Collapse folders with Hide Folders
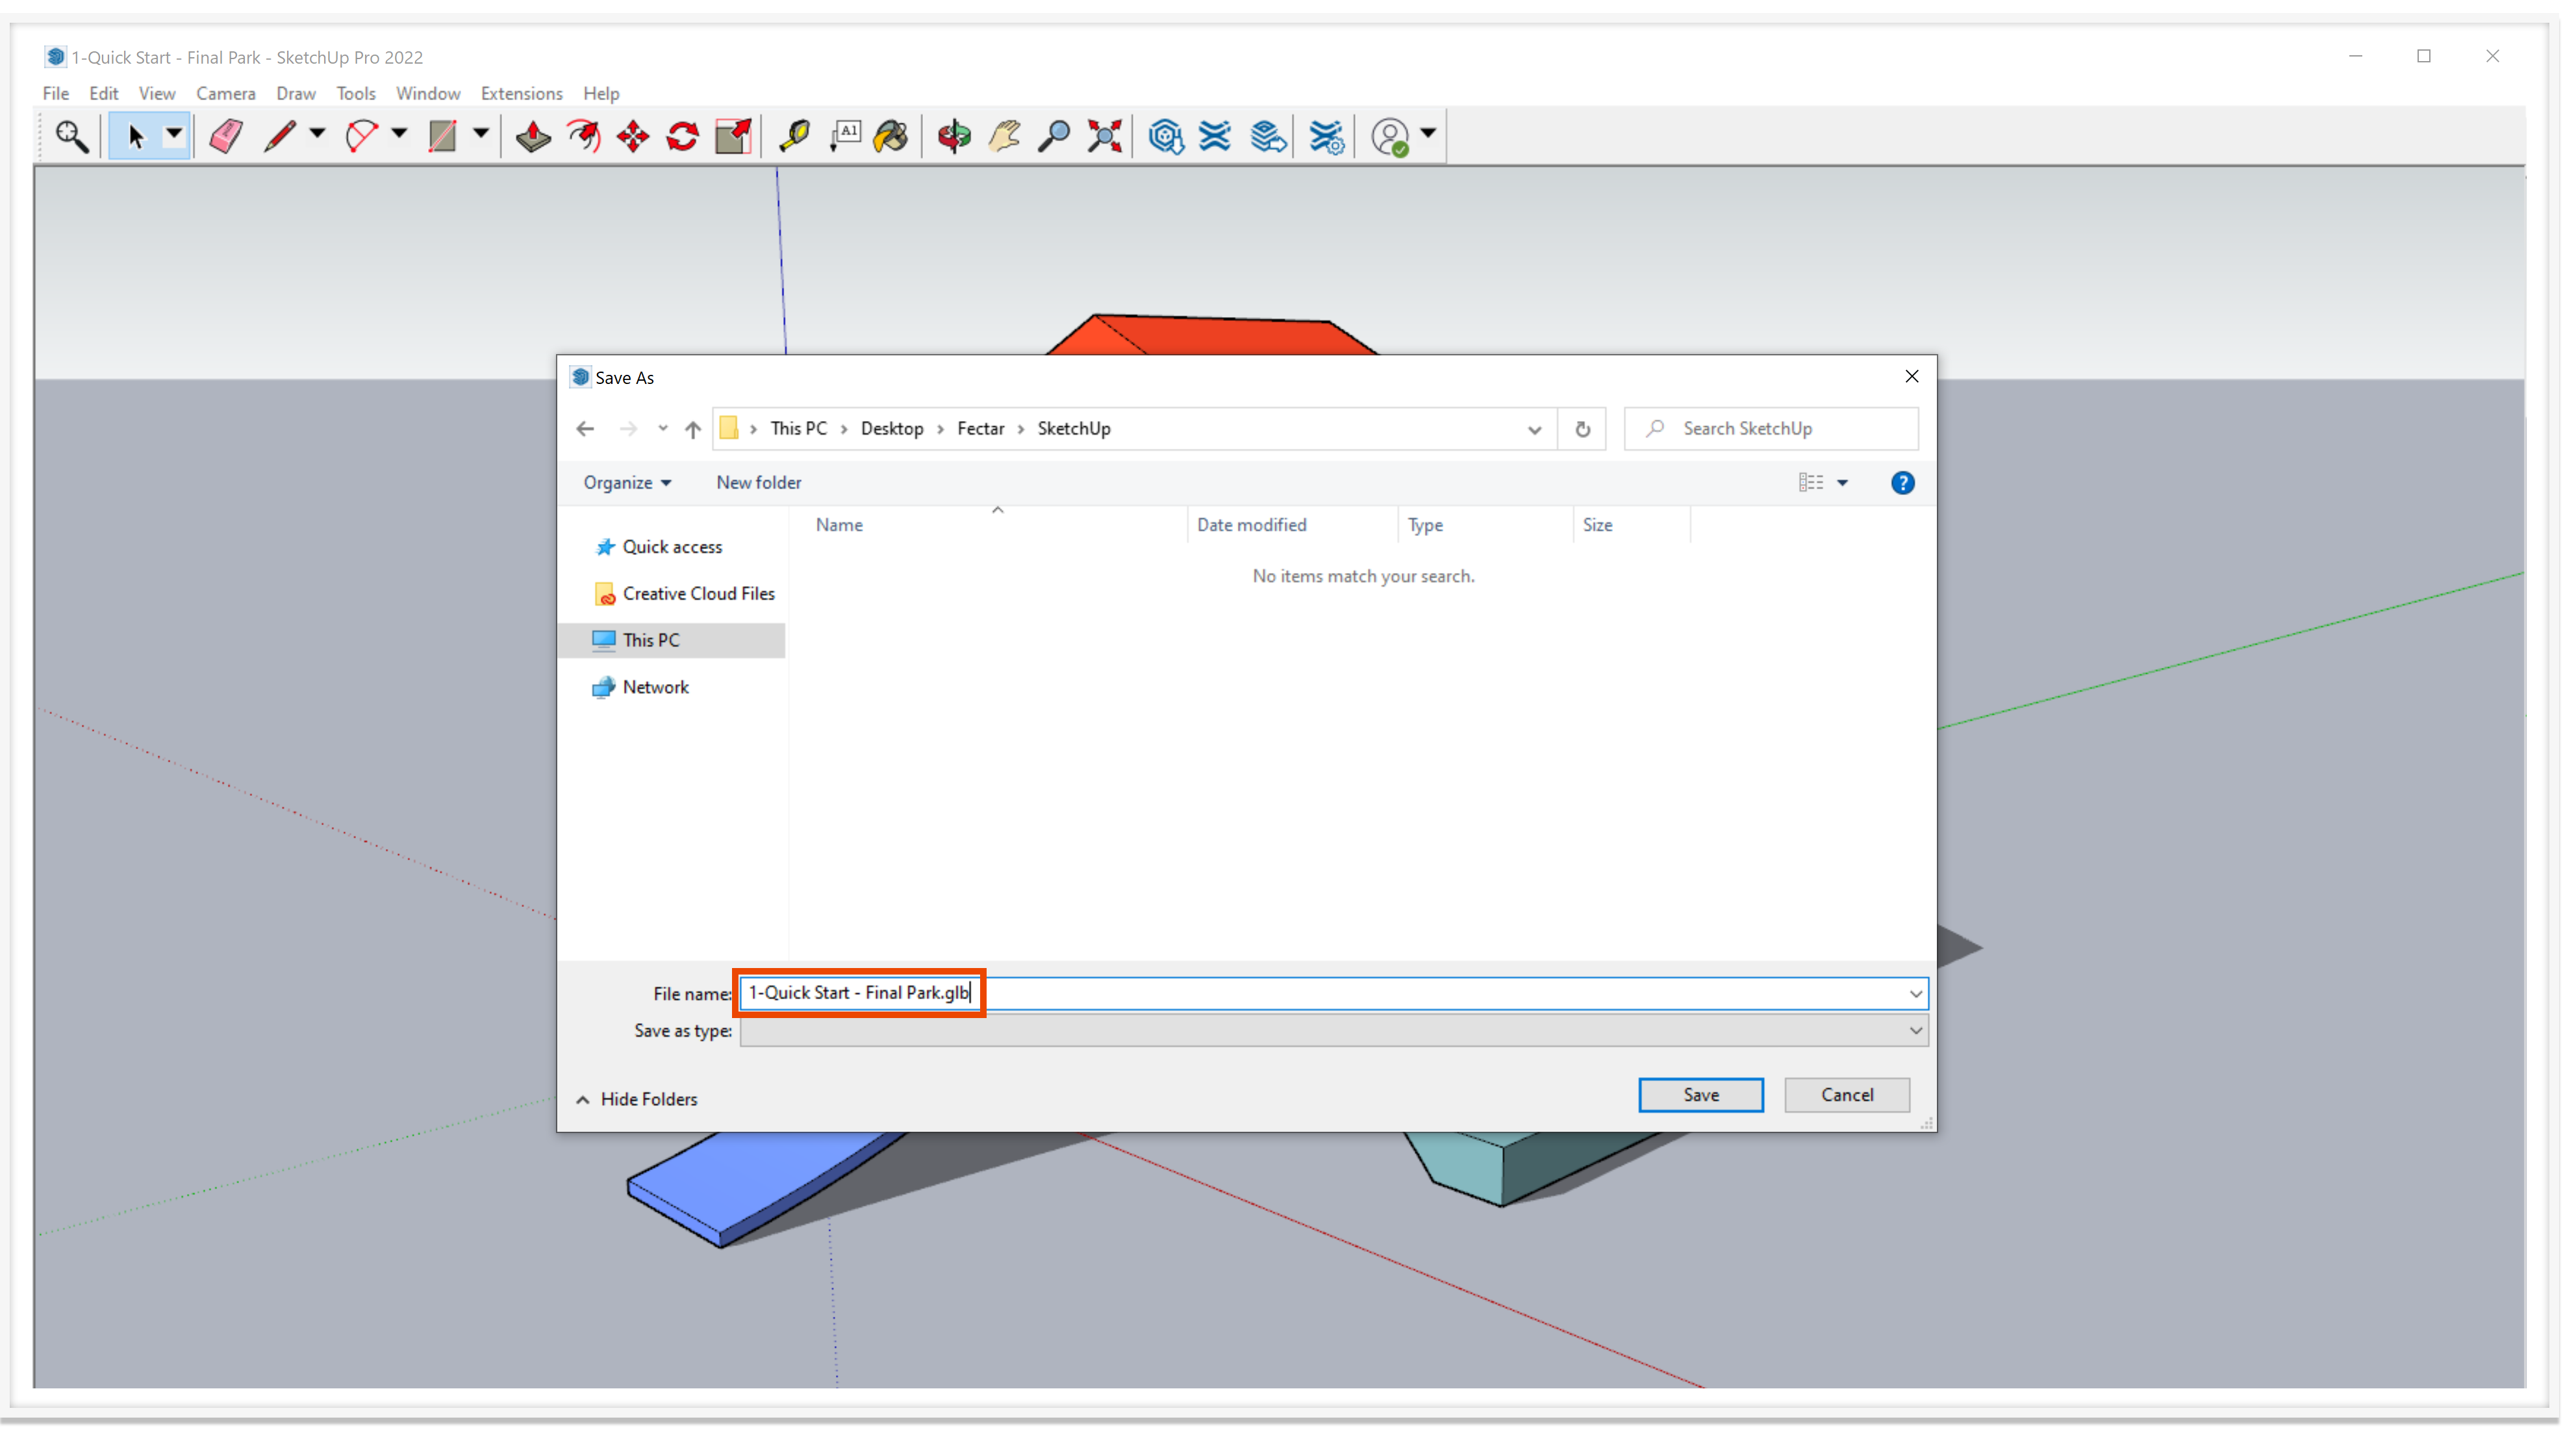This screenshot has width=2576, height=1441. click(x=637, y=1099)
